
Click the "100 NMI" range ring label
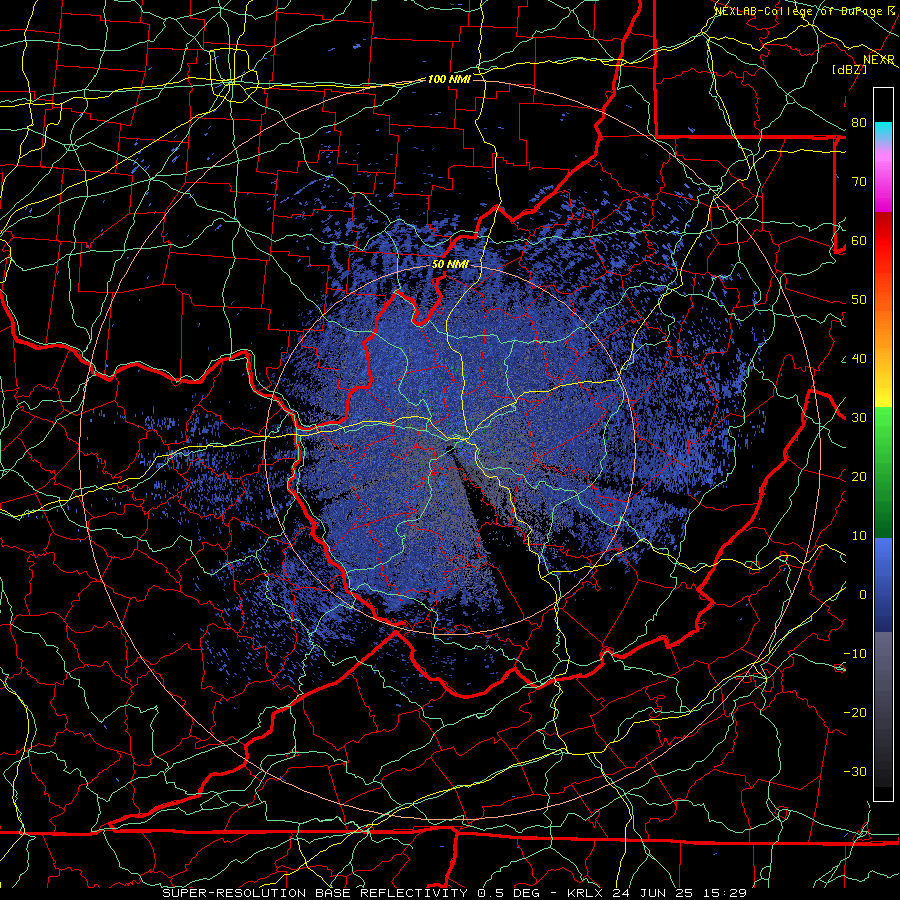449,79
